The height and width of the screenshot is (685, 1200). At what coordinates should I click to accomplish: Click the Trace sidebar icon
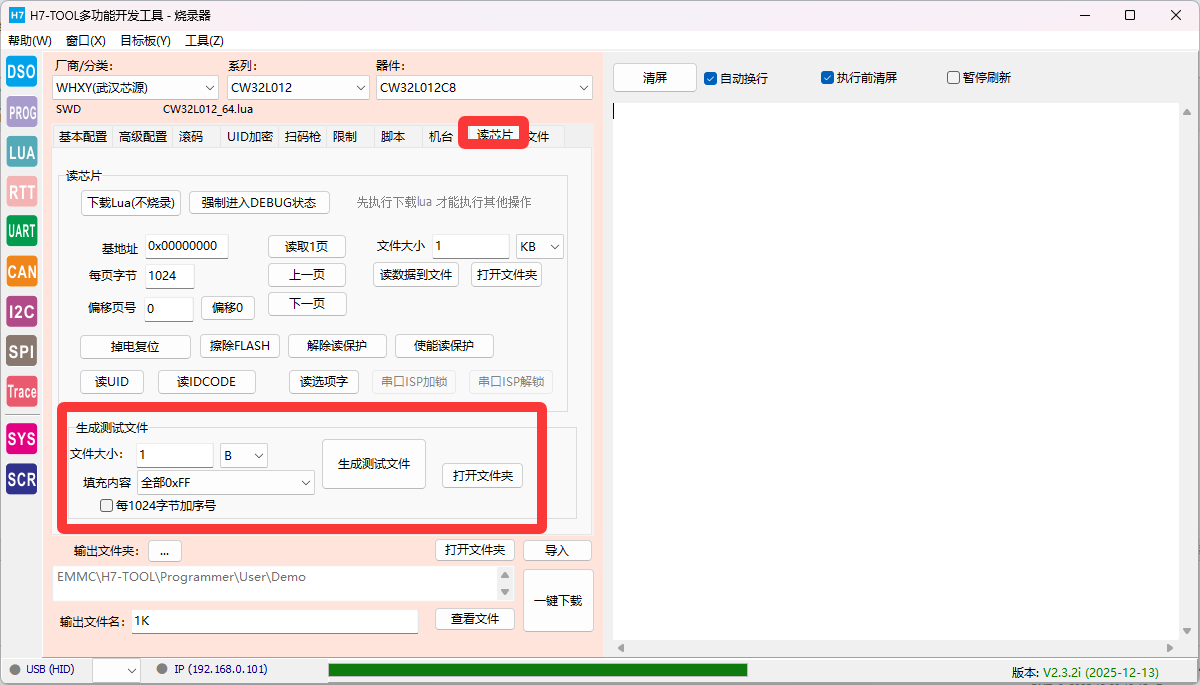click(22, 391)
